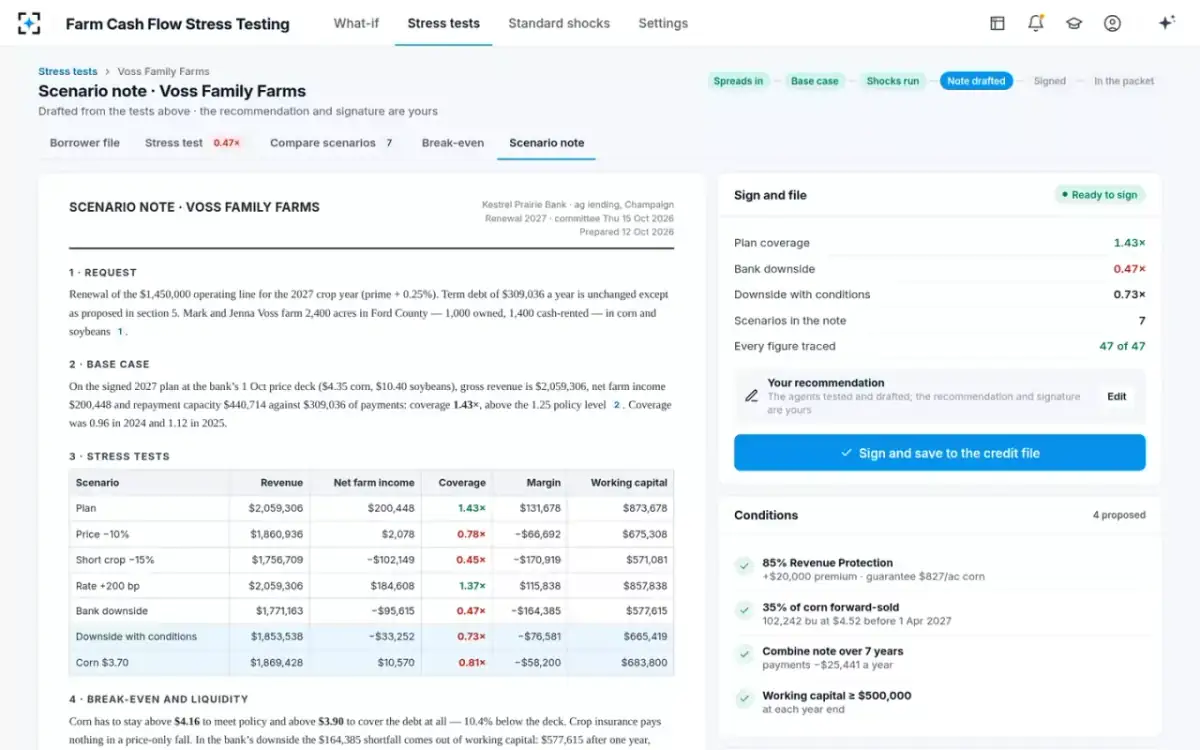Select the Price −10% scenario row
This screenshot has width=1200, height=750.
[371, 534]
